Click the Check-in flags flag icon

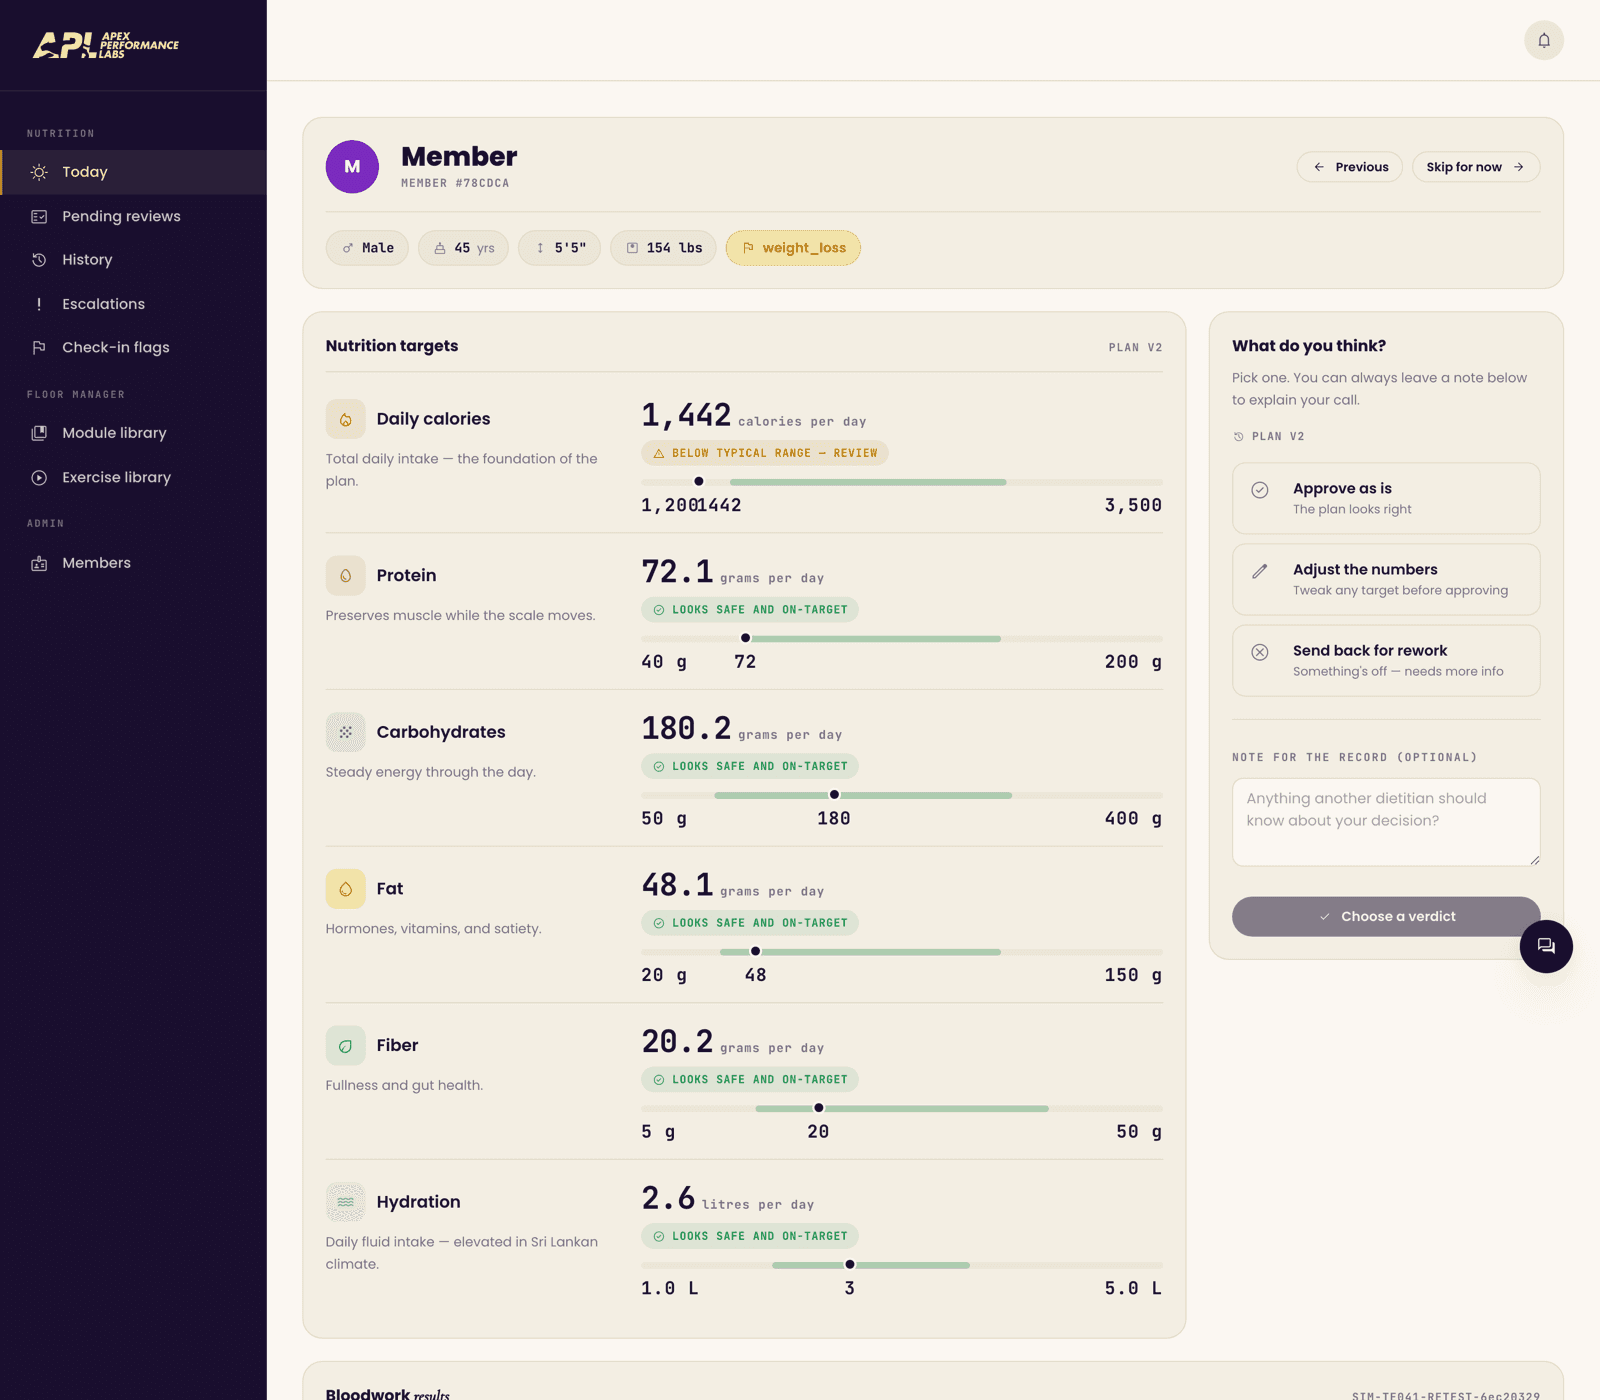[39, 347]
